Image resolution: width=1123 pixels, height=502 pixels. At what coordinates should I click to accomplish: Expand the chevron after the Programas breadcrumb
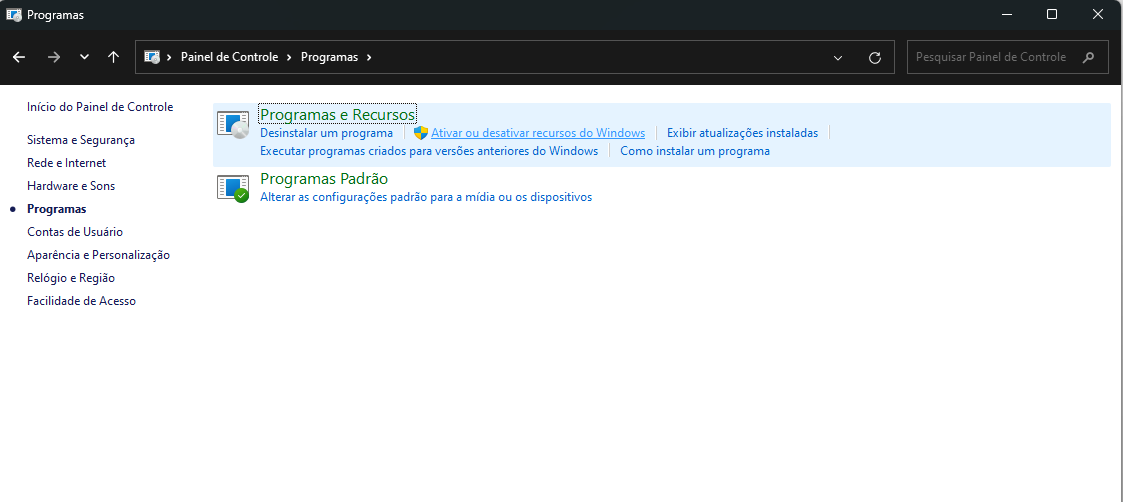(369, 57)
